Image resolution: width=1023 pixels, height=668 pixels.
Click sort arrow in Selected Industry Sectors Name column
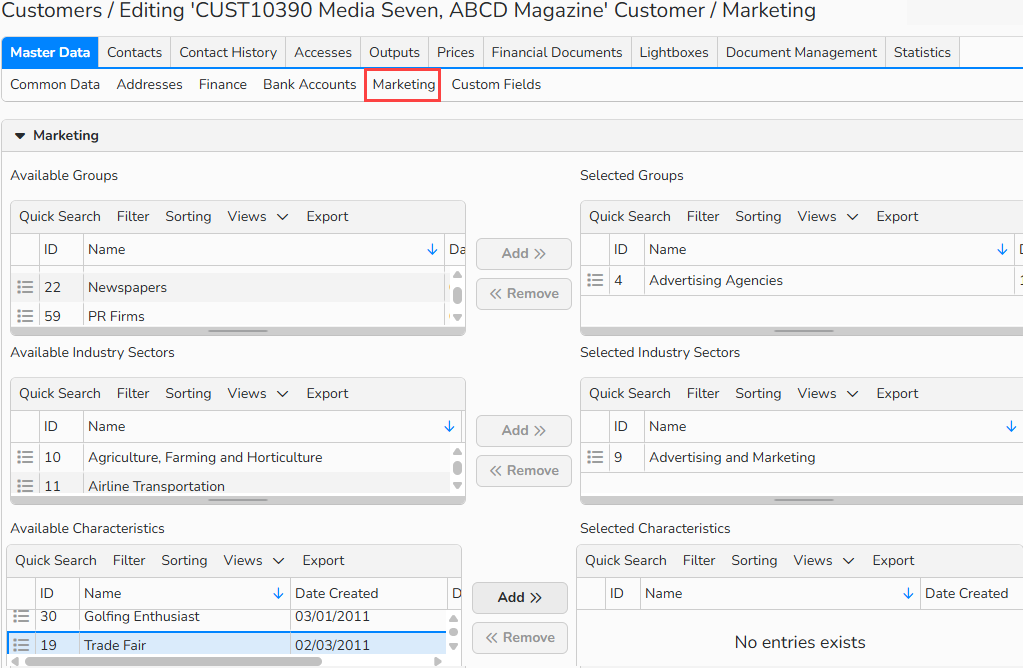1011,427
